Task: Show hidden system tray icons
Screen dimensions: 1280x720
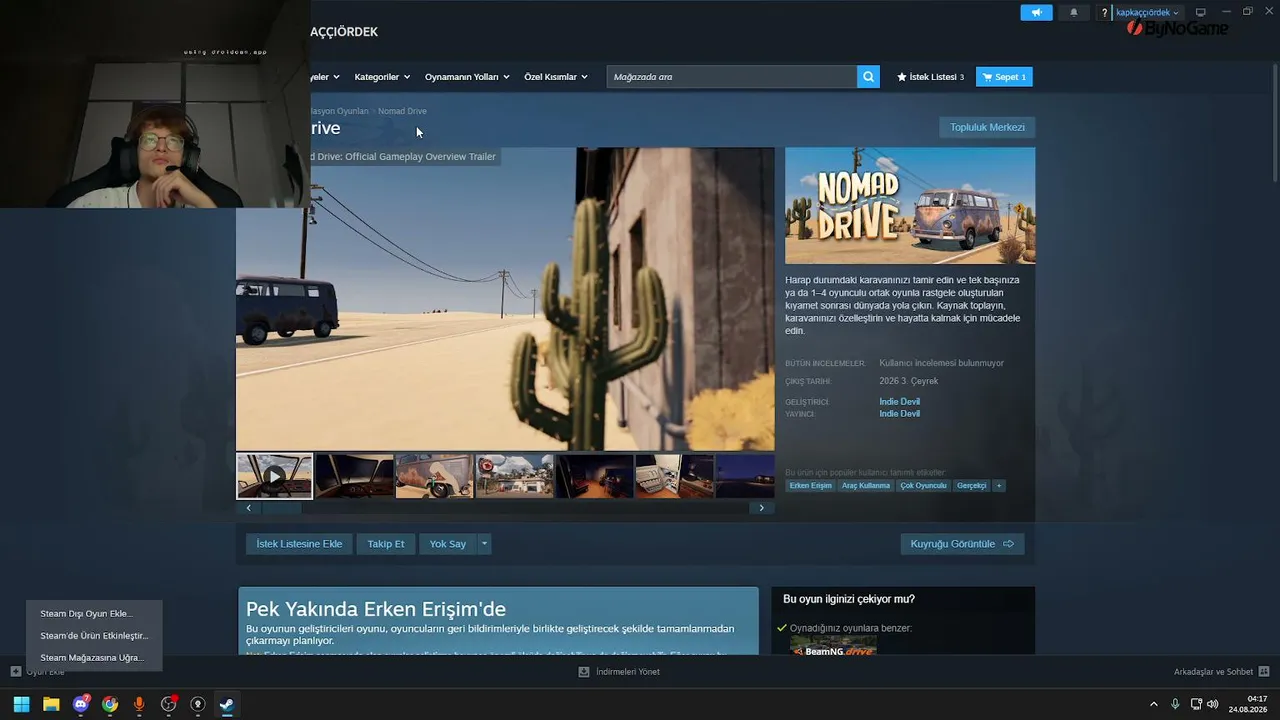Action: pos(1153,704)
